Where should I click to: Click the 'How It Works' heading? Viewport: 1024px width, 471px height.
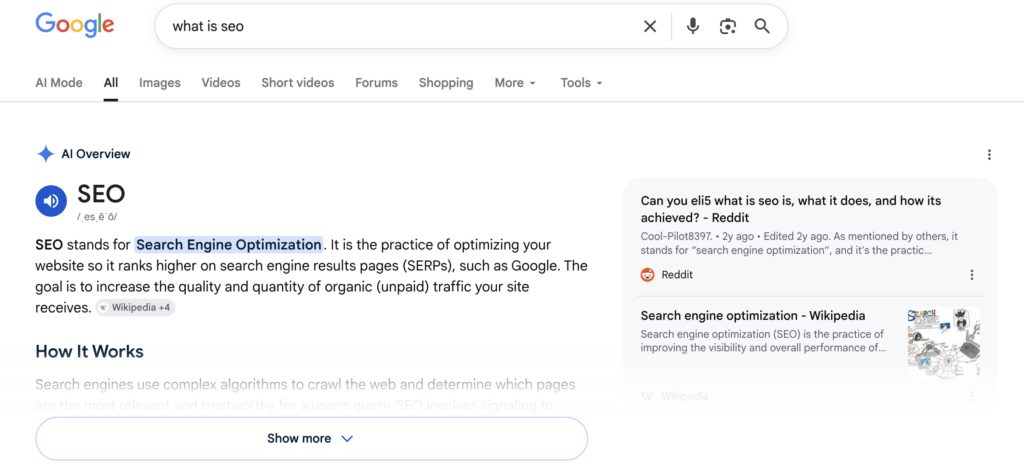[x=89, y=351]
